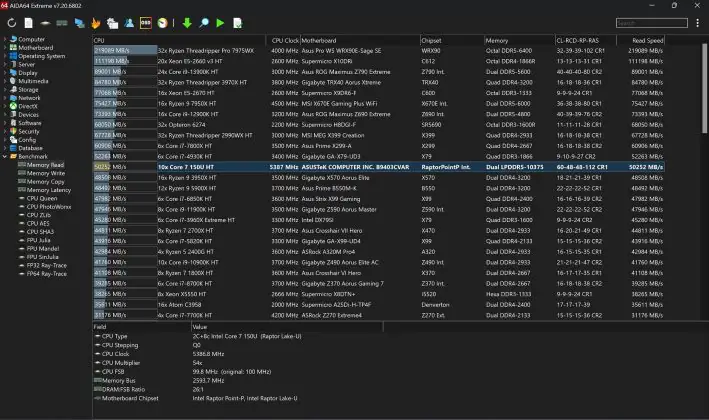Click the disk benchmark toolbar icon
709x420 pixels.
45,23
